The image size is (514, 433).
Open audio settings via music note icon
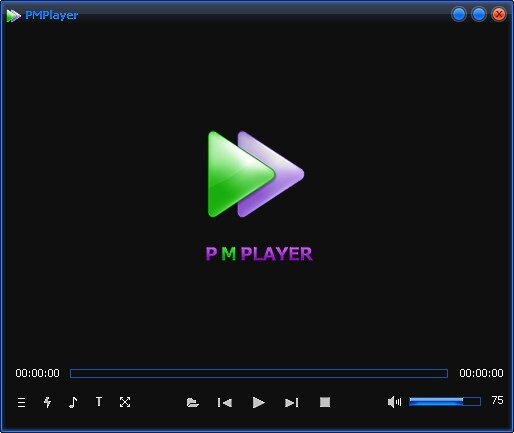pyautogui.click(x=73, y=402)
